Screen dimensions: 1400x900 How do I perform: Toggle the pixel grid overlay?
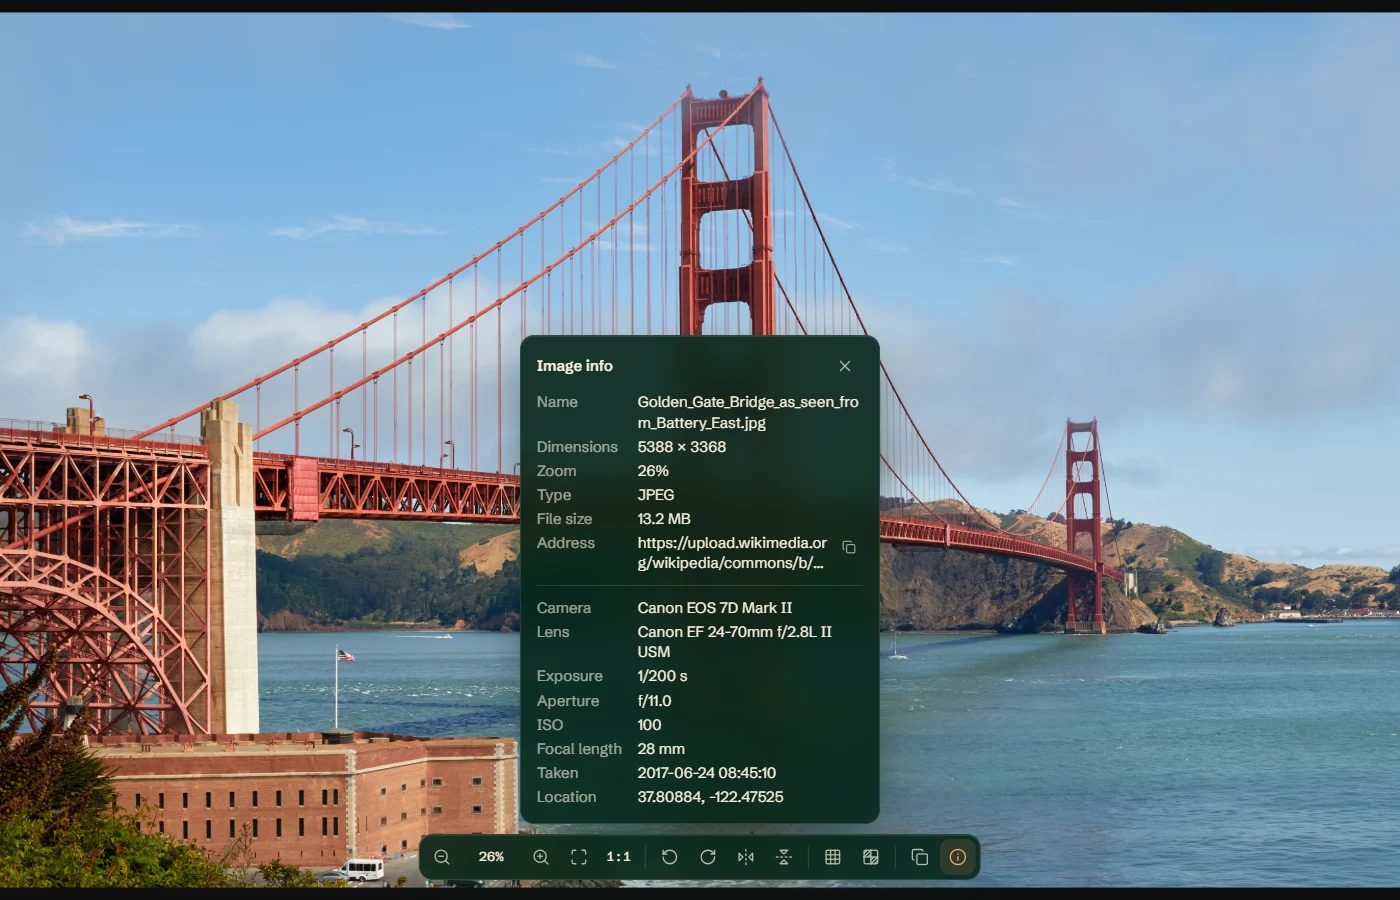click(833, 857)
